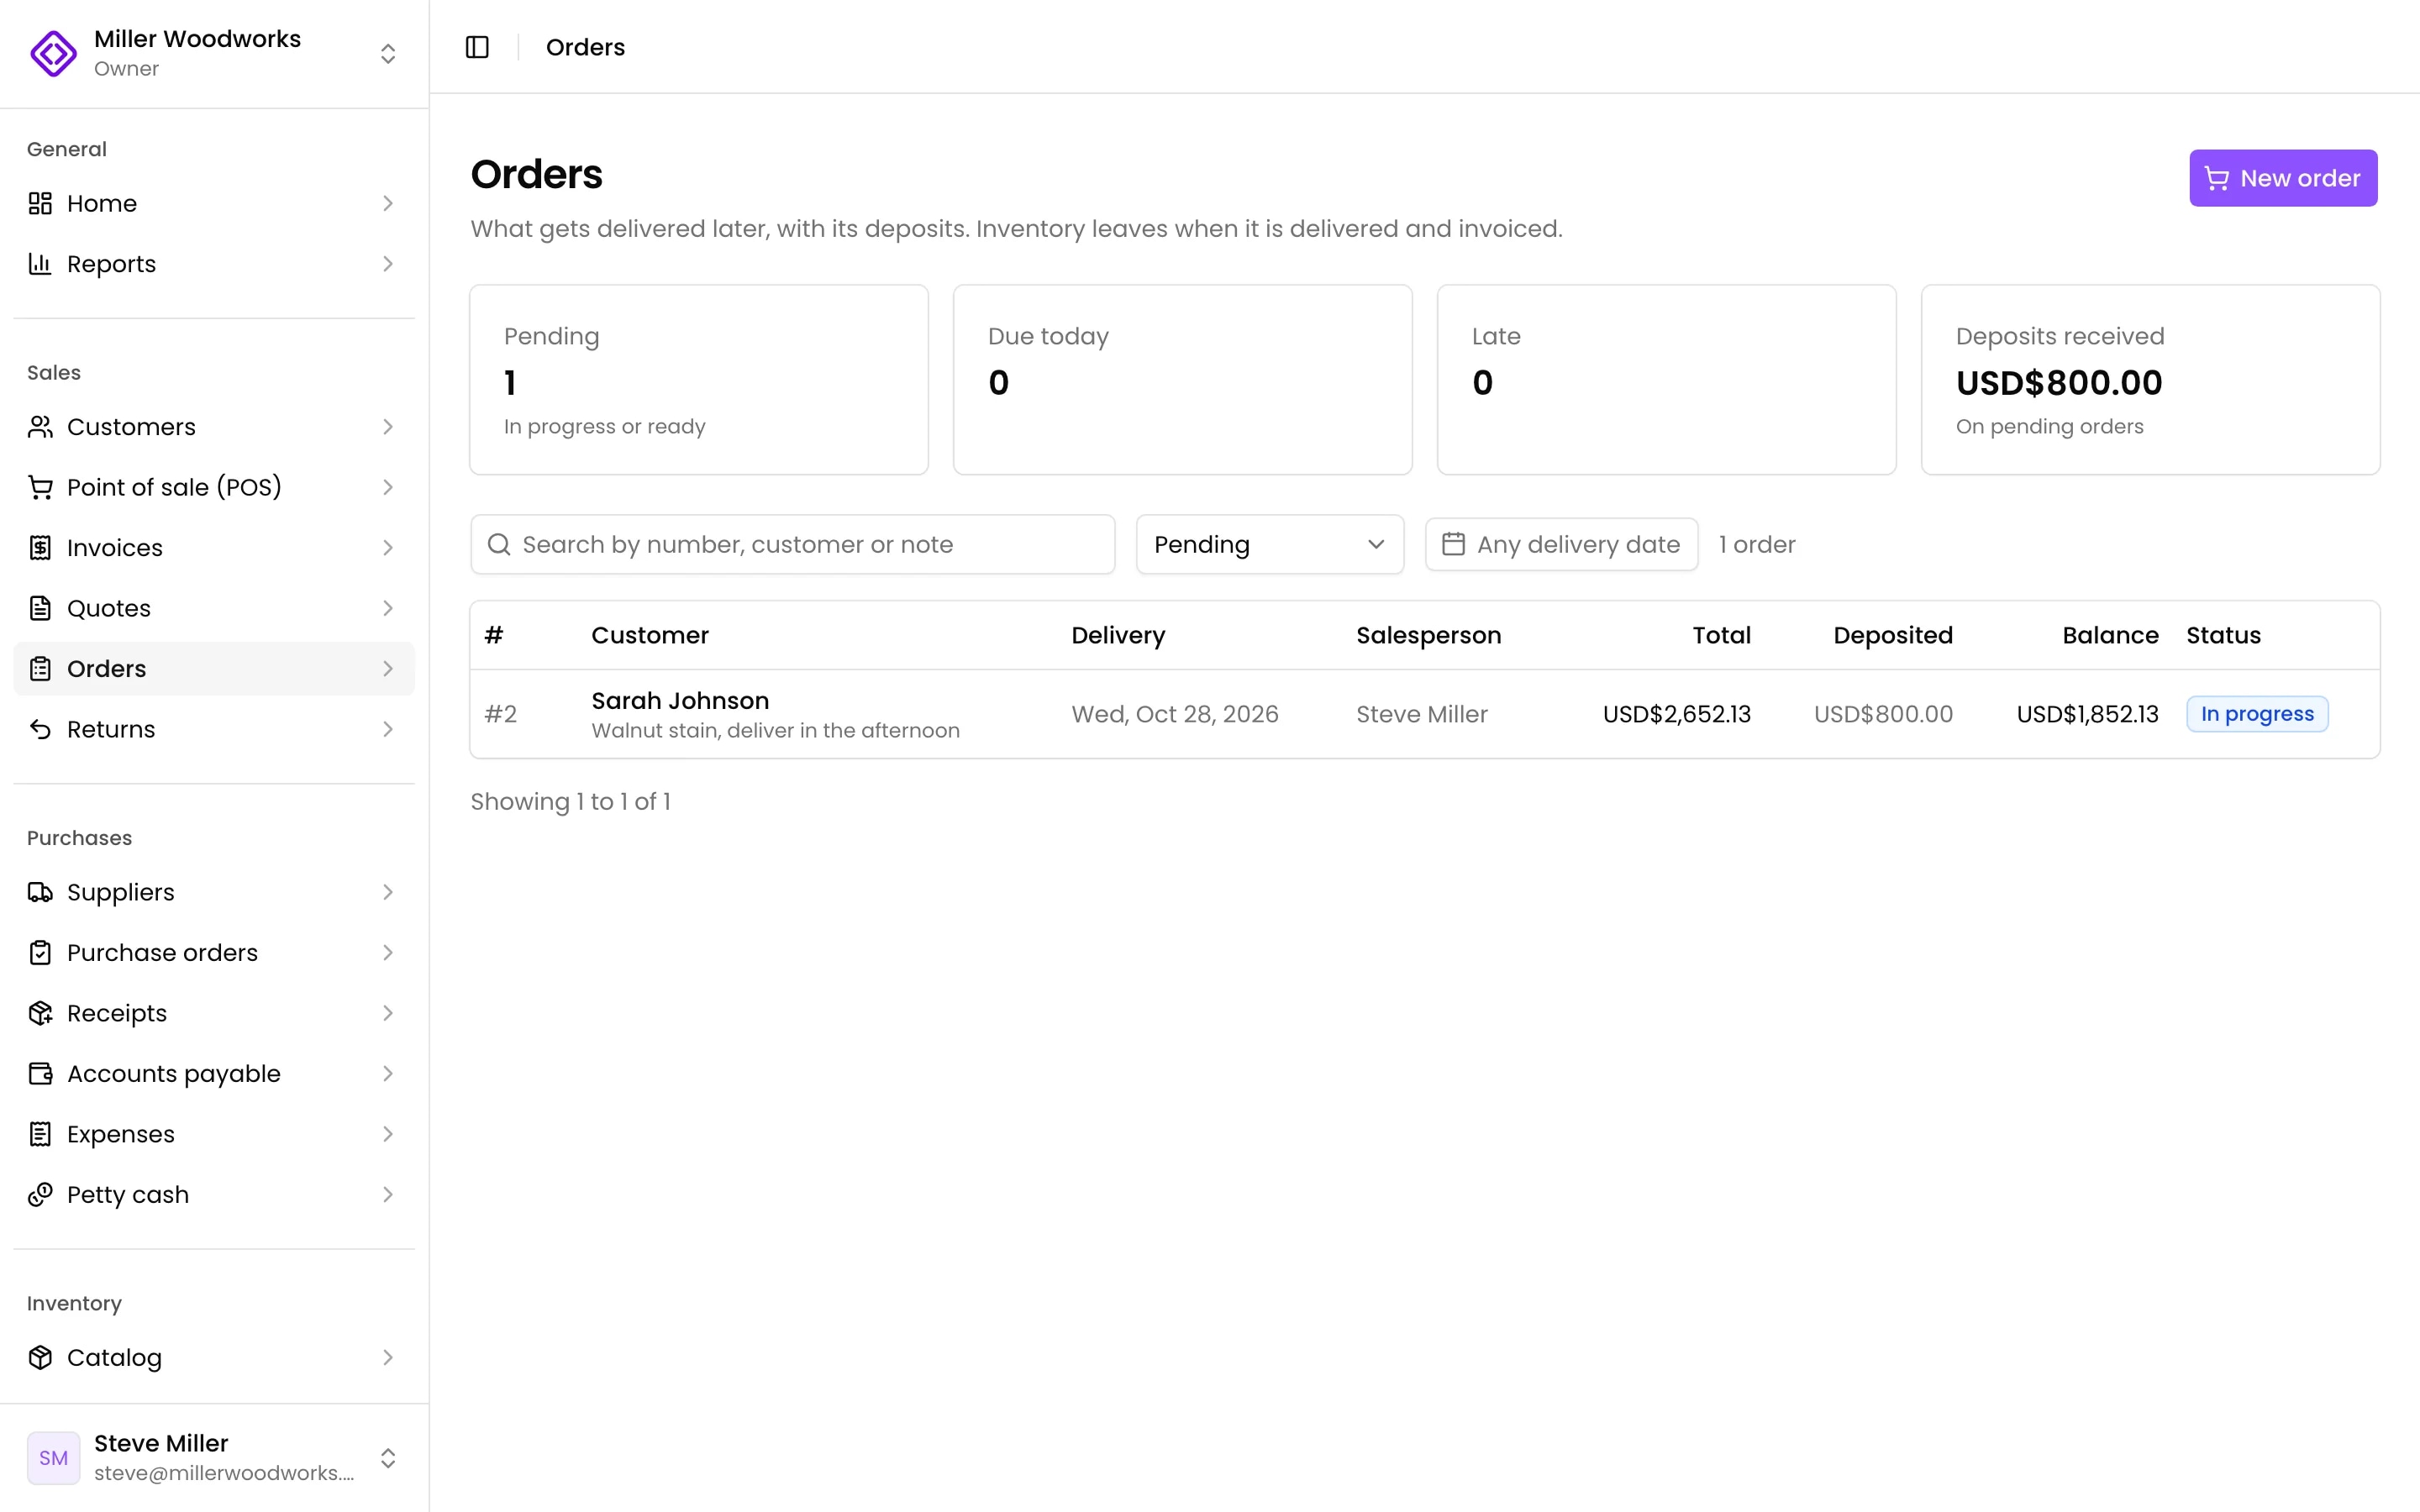Click the Wed, Oct 28, 2026 delivery date
This screenshot has width=2420, height=1512.
point(1175,714)
